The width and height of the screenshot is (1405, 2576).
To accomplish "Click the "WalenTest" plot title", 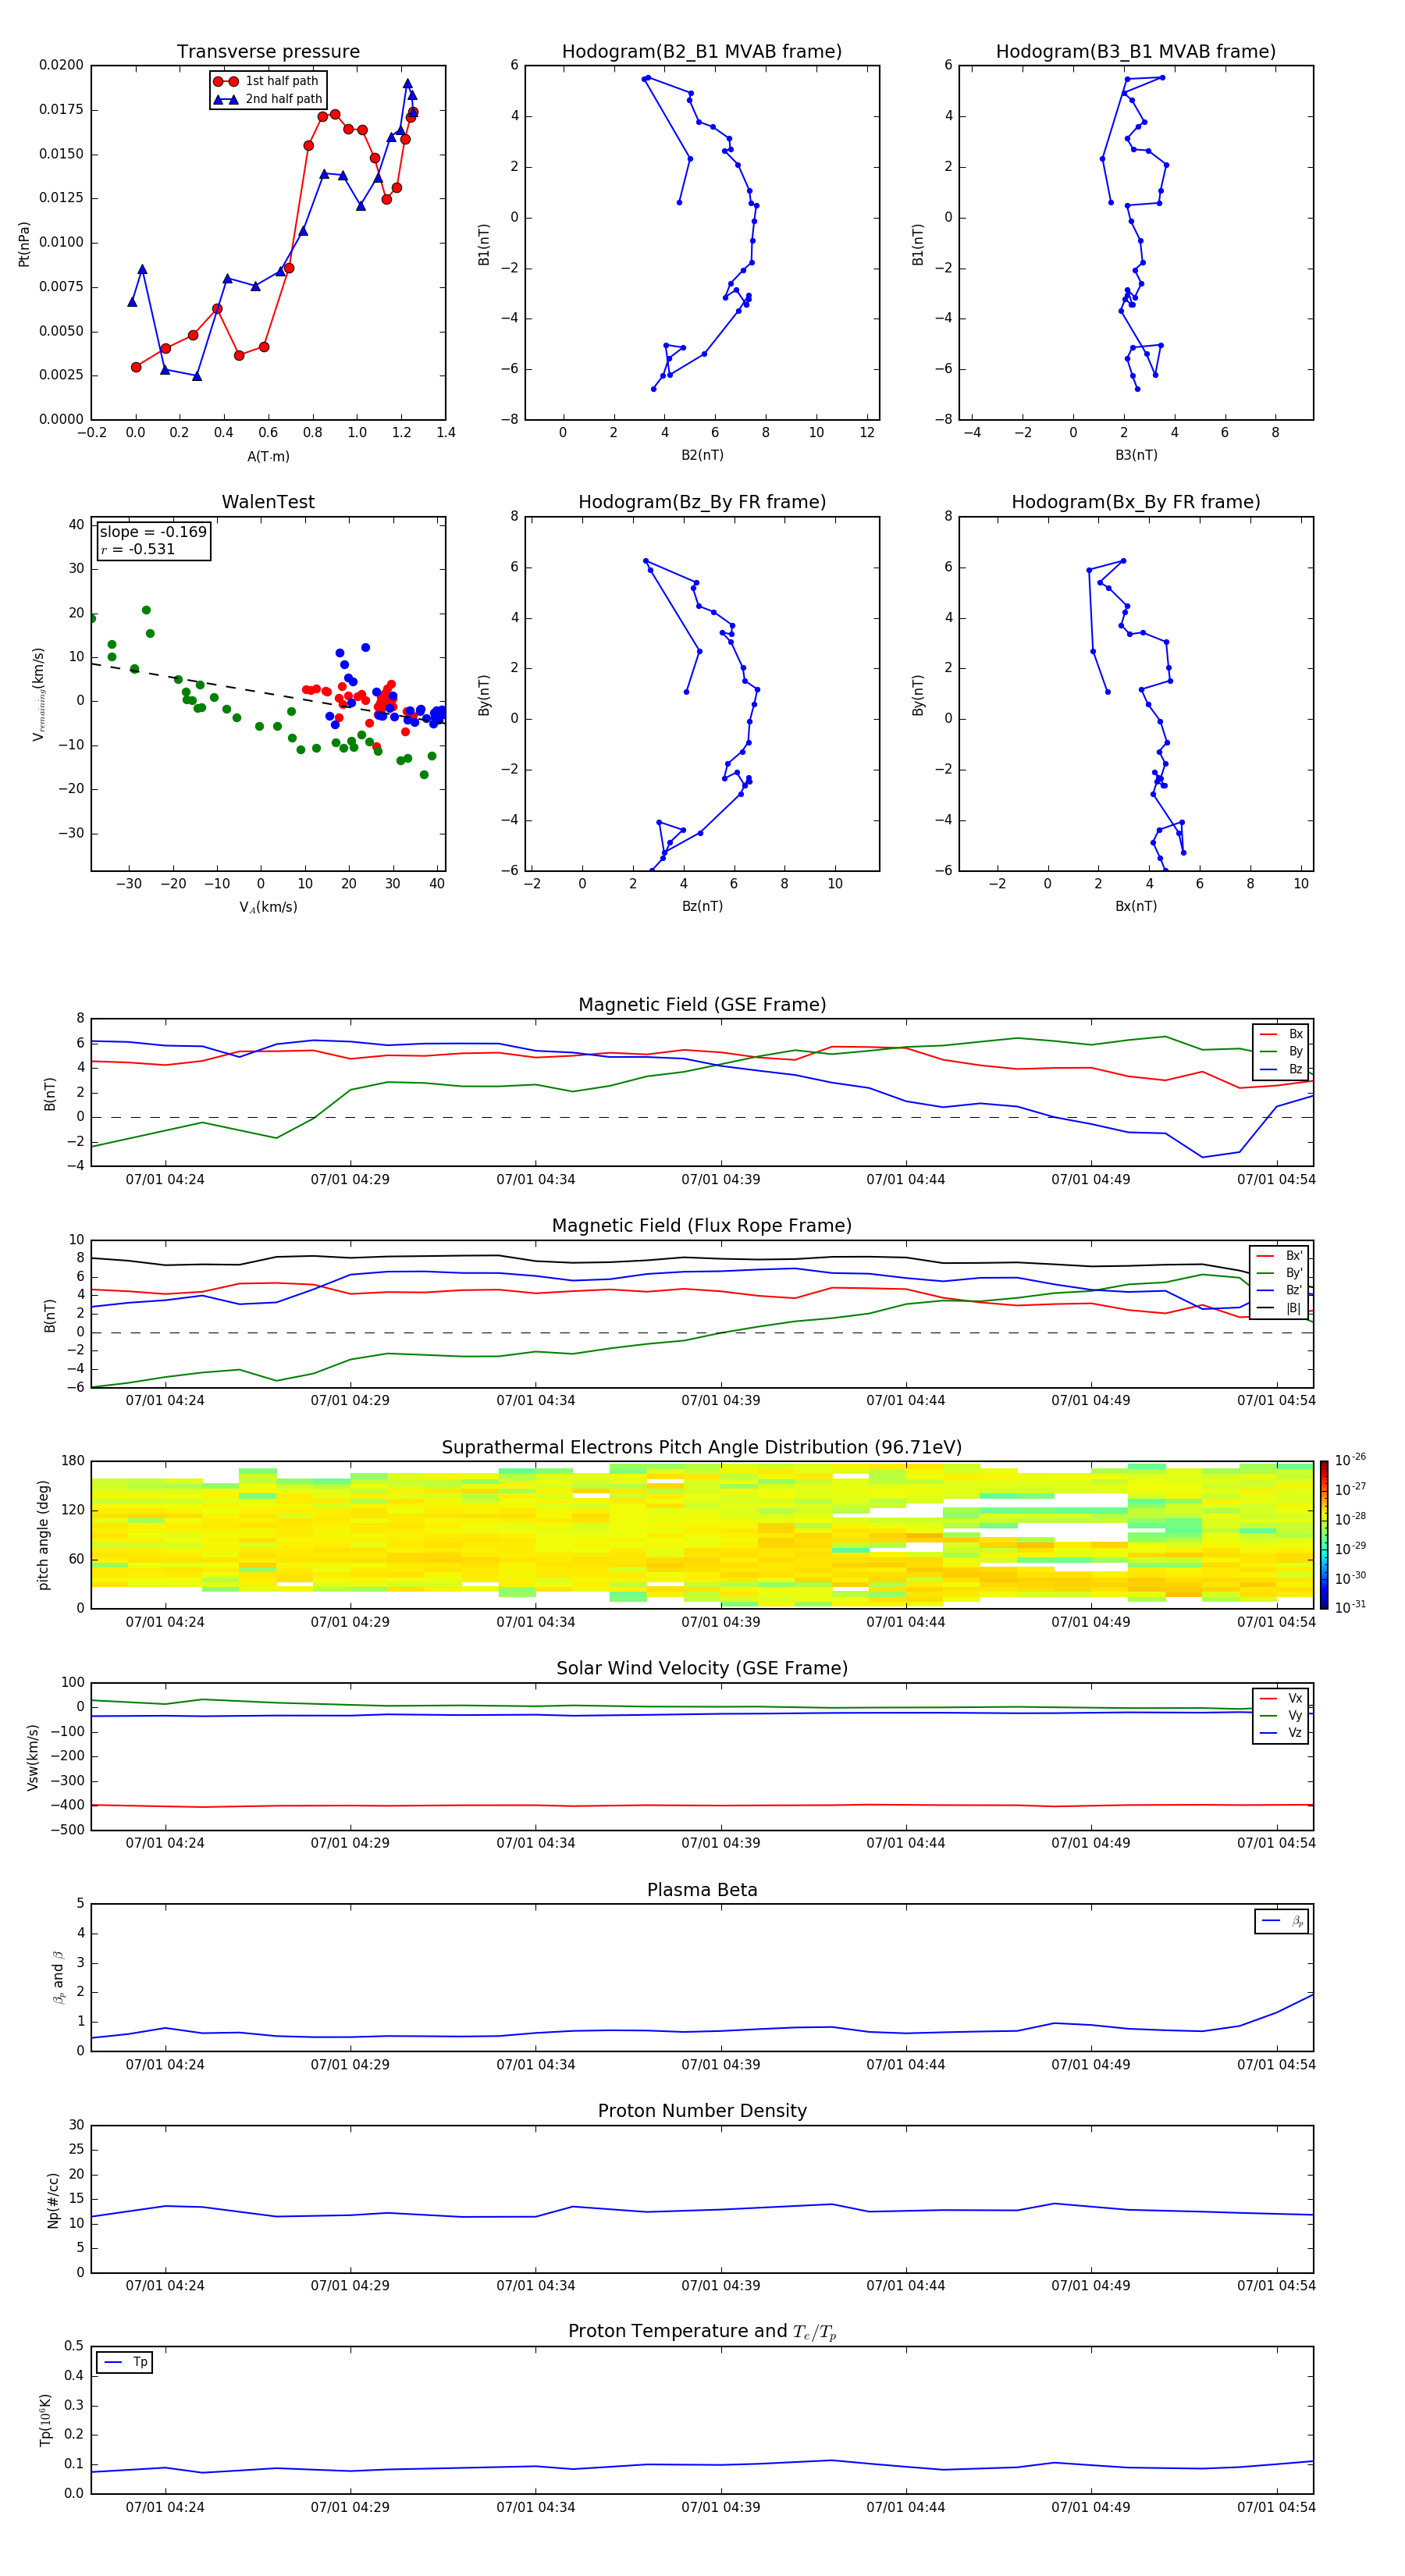I will pos(268,502).
